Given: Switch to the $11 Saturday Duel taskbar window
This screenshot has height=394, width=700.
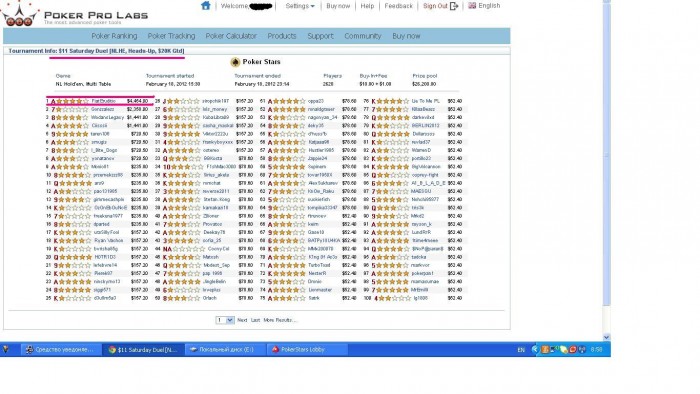Looking at the screenshot, I should point(143,350).
